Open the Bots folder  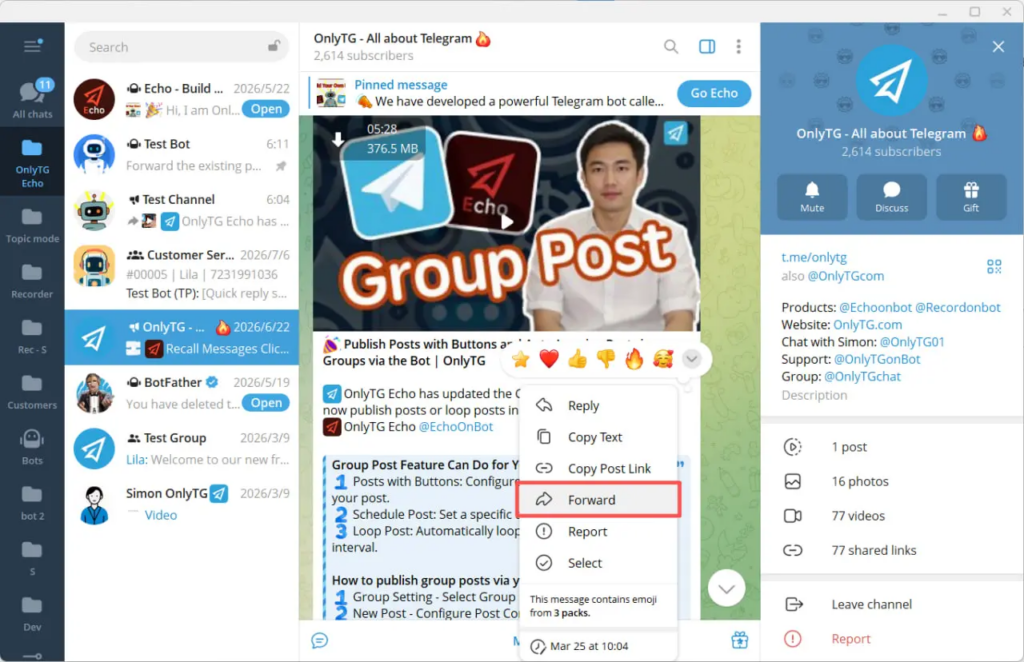click(32, 447)
